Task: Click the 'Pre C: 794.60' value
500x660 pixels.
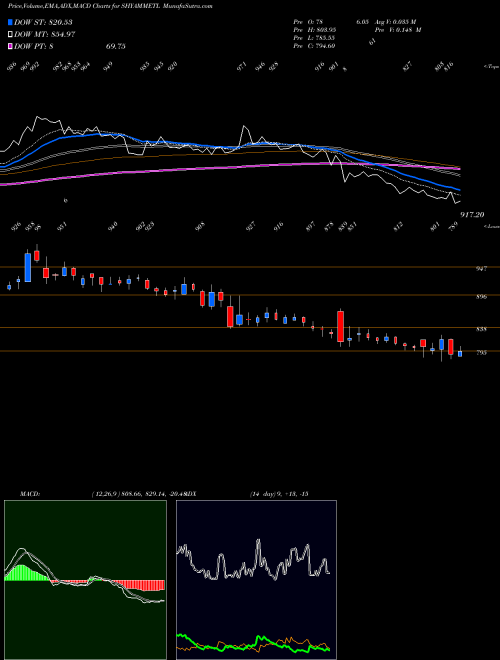Action: pos(314,46)
